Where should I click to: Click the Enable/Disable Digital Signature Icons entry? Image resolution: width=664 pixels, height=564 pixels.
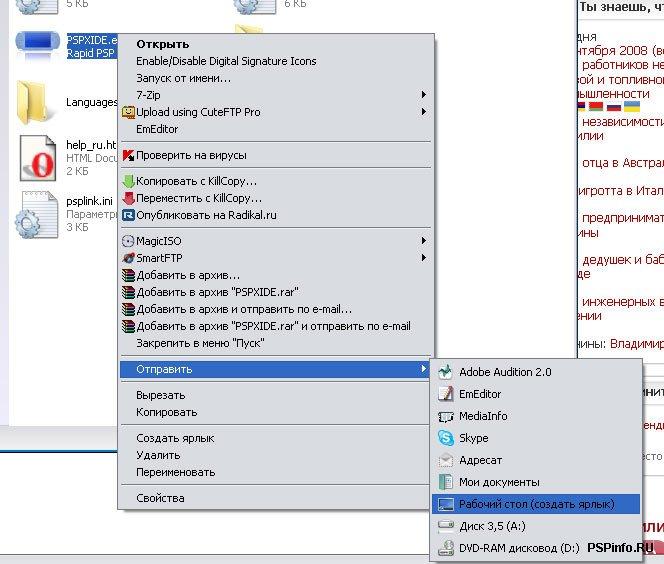pos(226,61)
